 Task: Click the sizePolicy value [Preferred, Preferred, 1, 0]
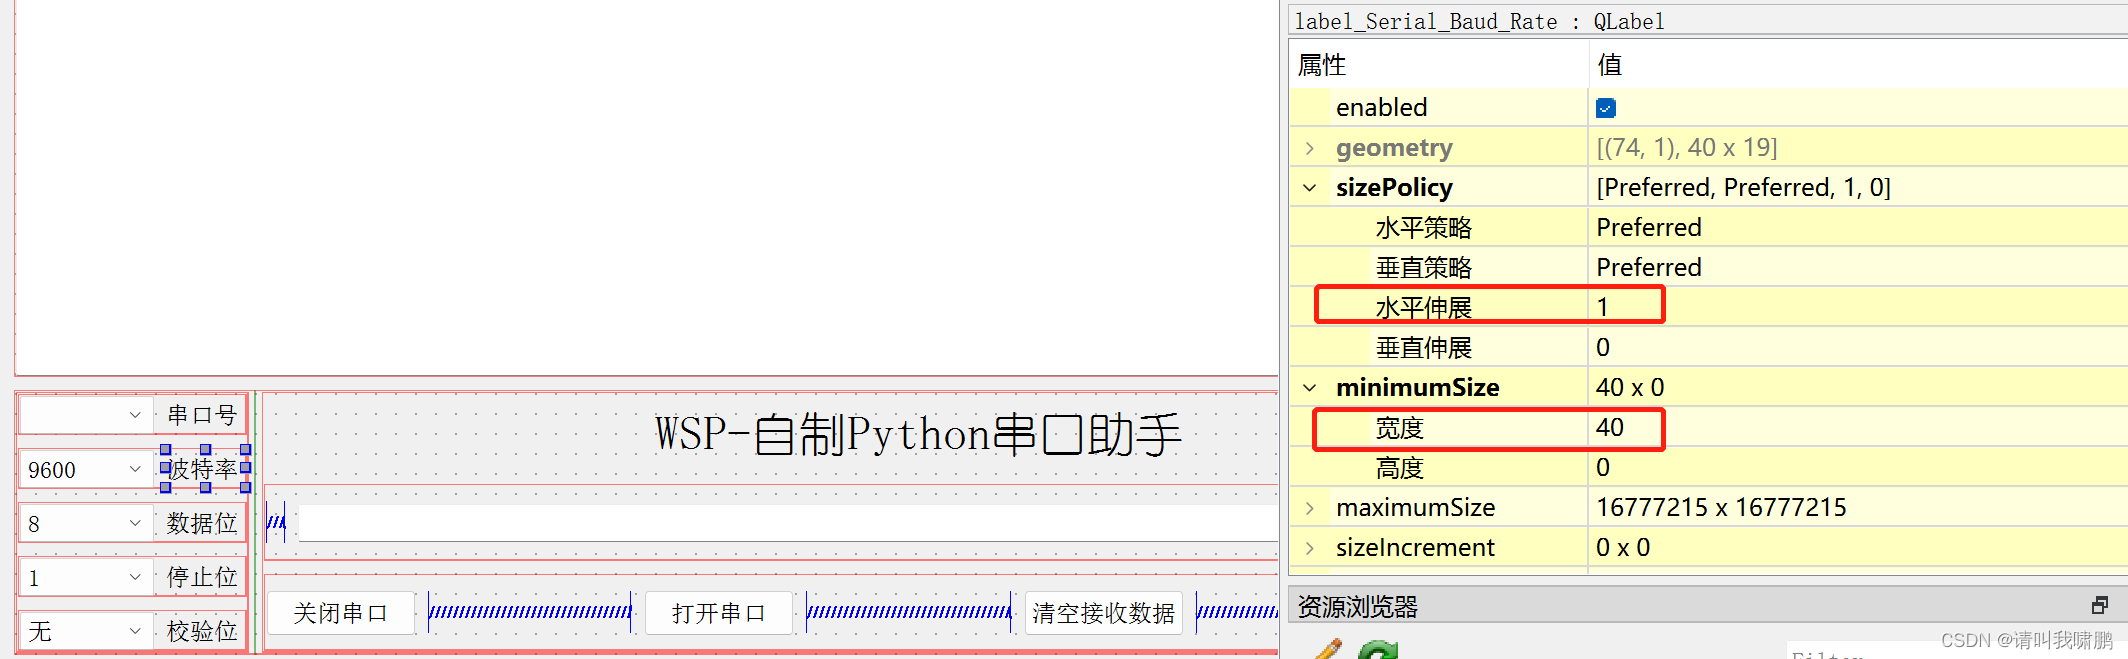click(x=1743, y=188)
